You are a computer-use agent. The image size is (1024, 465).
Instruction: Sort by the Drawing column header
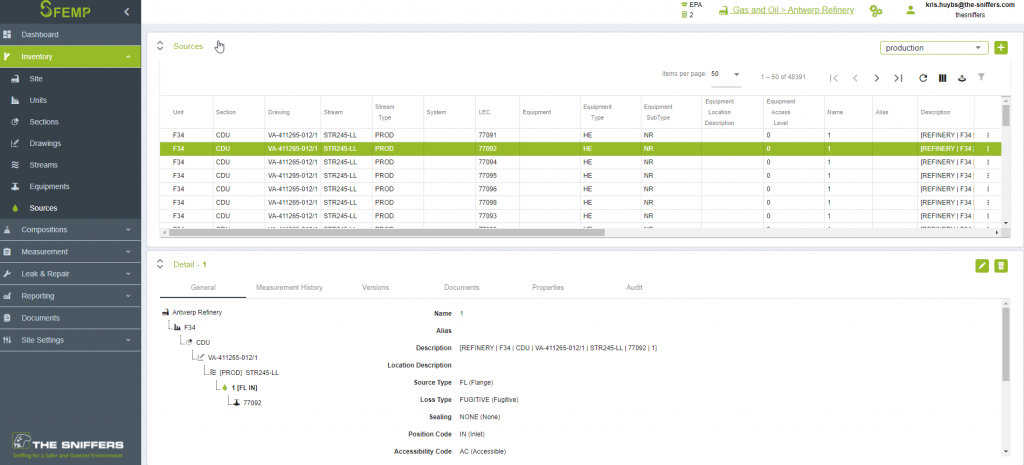pyautogui.click(x=278, y=112)
